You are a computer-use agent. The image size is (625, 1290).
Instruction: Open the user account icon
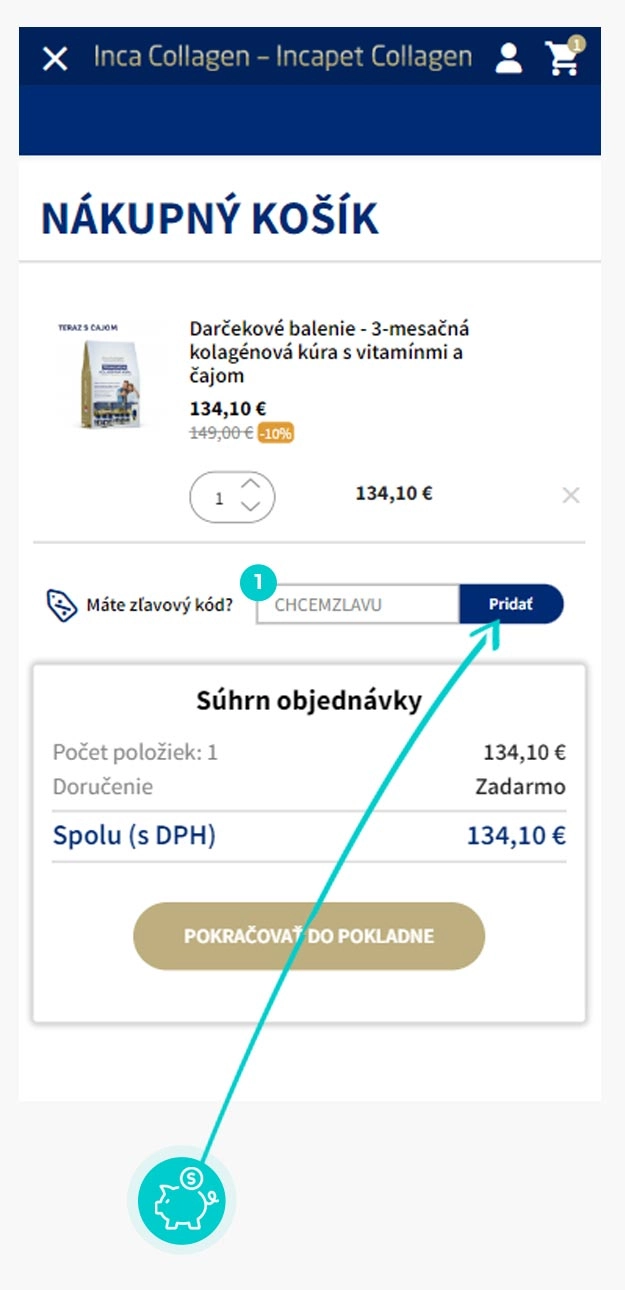(509, 58)
